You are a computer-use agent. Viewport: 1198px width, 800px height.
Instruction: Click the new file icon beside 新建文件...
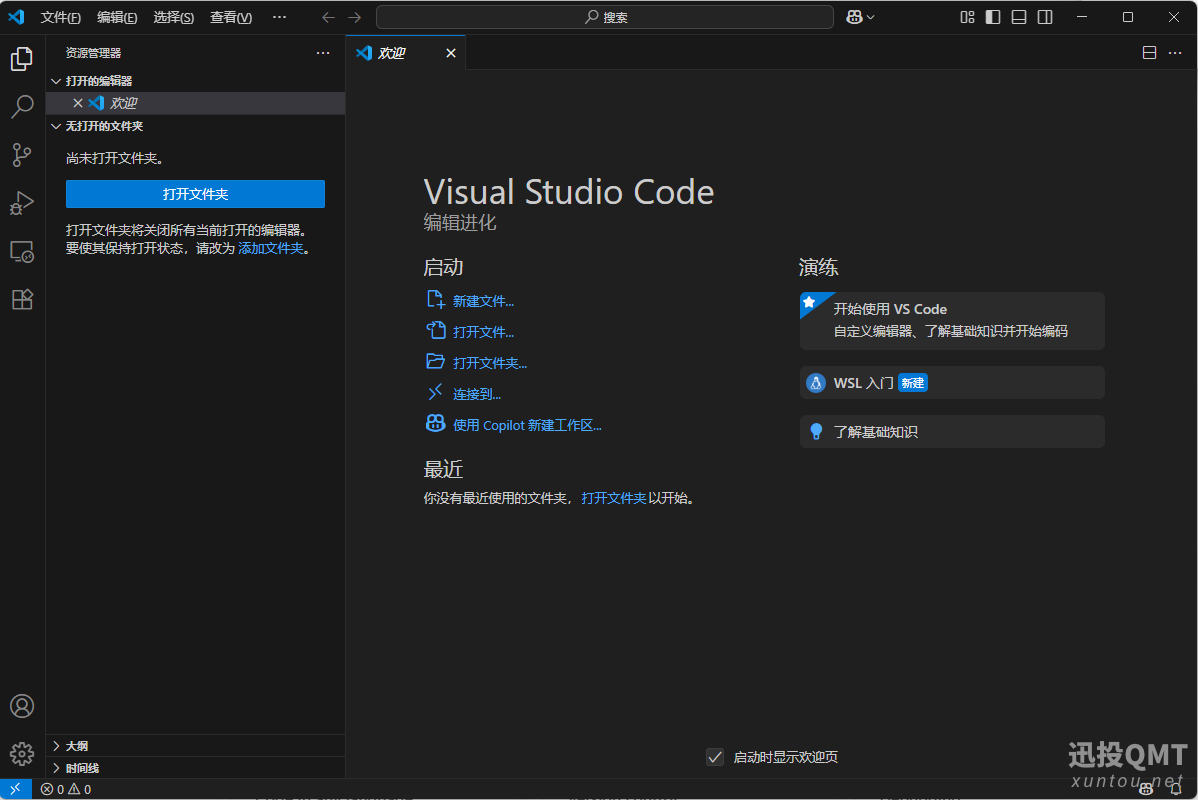coord(435,300)
